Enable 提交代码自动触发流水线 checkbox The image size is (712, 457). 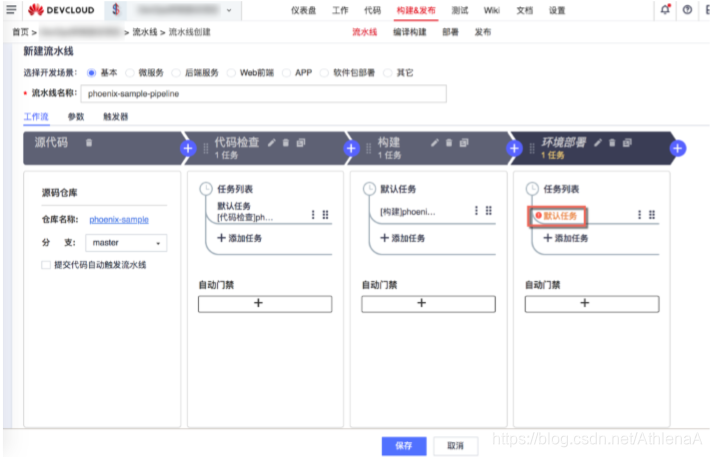[x=46, y=265]
